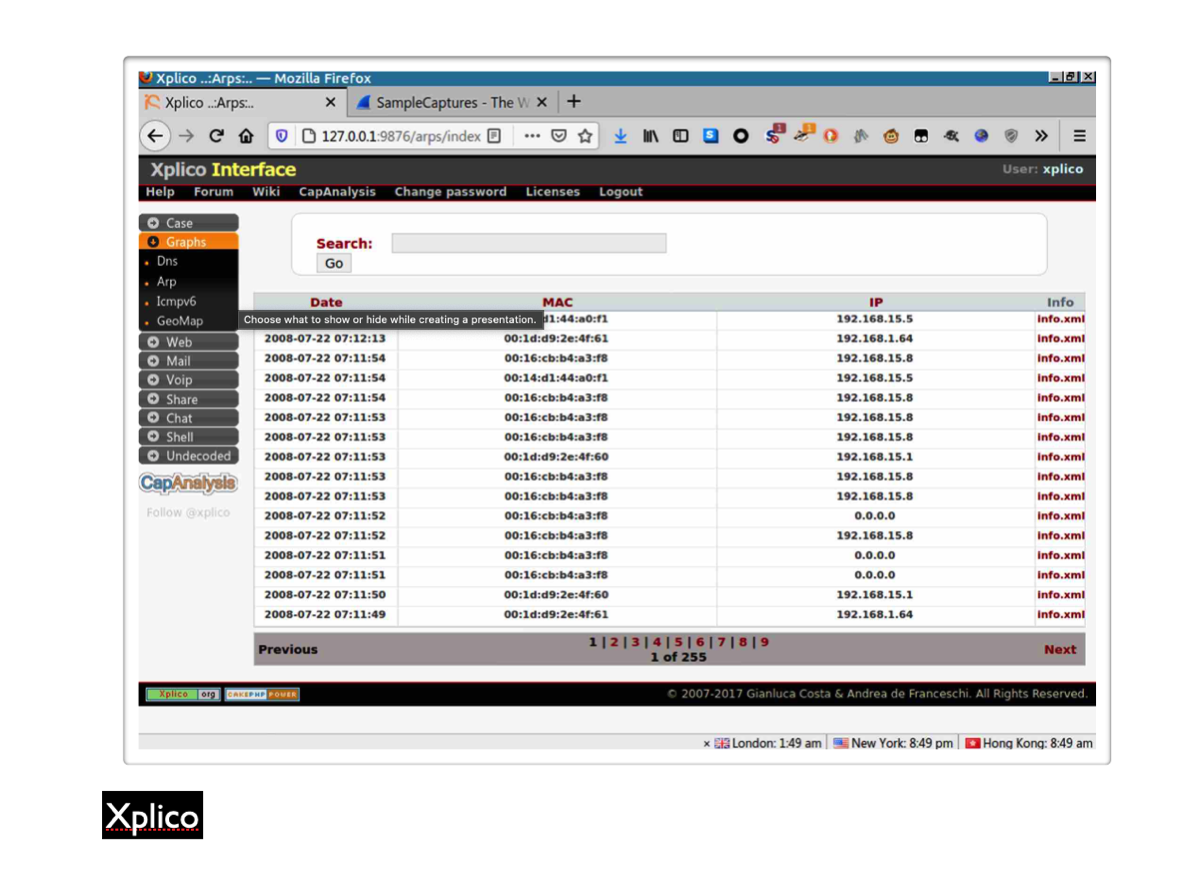Click the CapAnalysis logo in sidebar
Viewport: 1200px width, 894px height.
(188, 484)
